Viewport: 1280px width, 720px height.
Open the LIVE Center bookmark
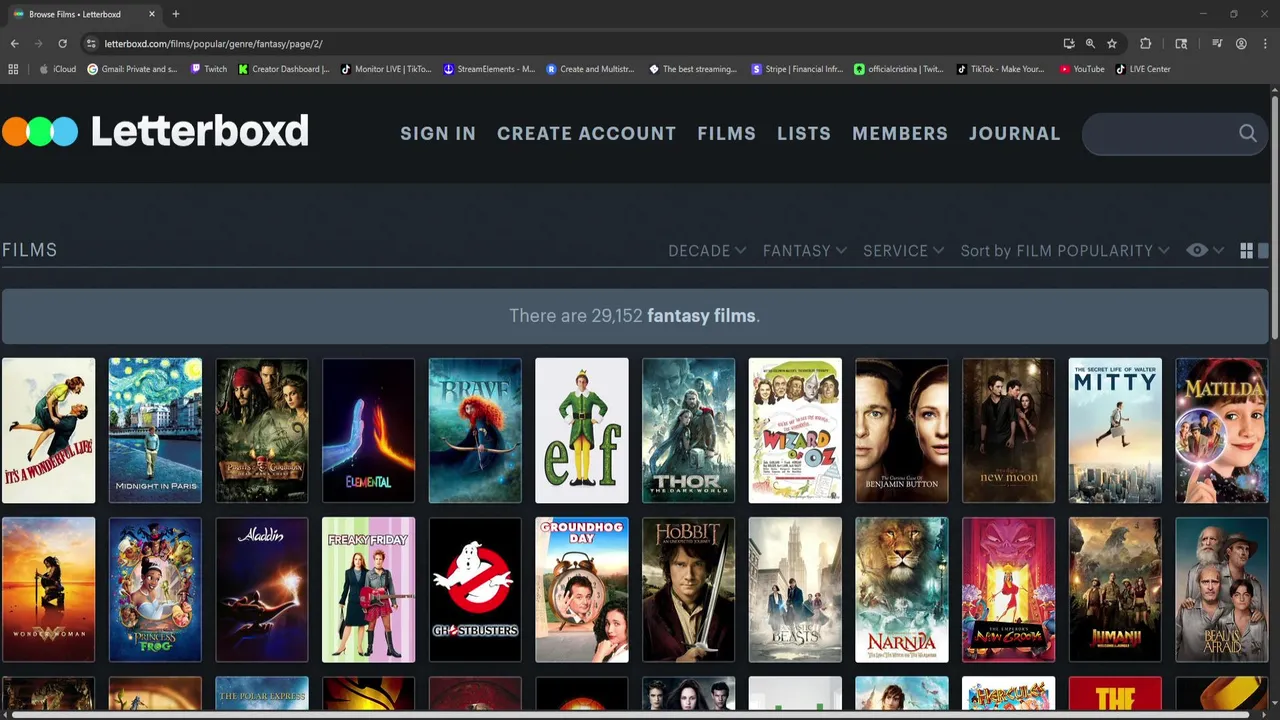[1143, 69]
